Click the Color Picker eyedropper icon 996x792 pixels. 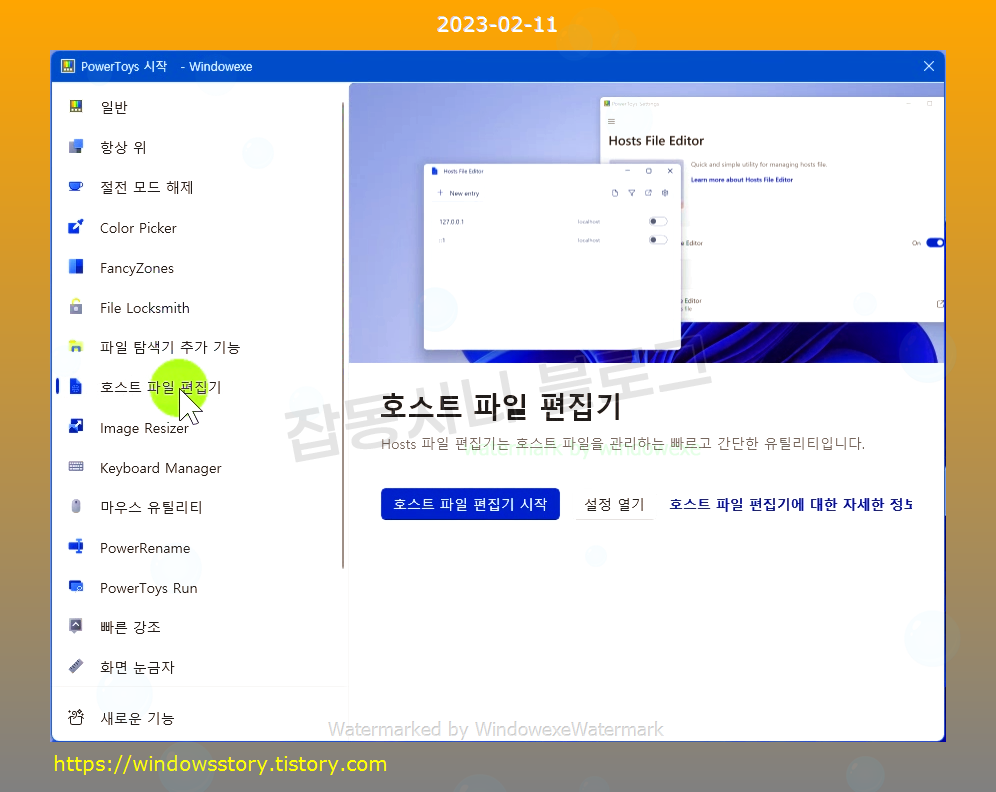pyautogui.click(x=76, y=227)
